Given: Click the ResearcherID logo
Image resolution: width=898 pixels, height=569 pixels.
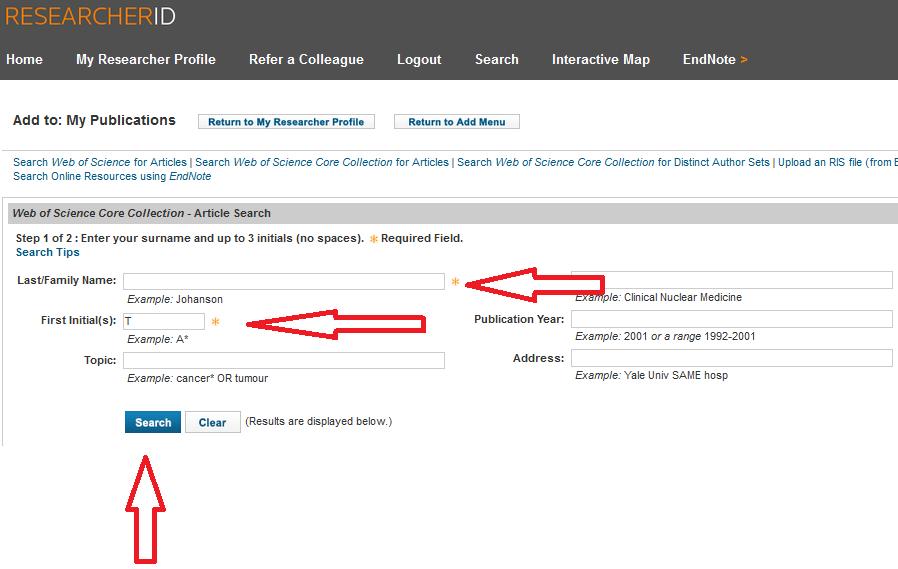Looking at the screenshot, I should 90,16.
